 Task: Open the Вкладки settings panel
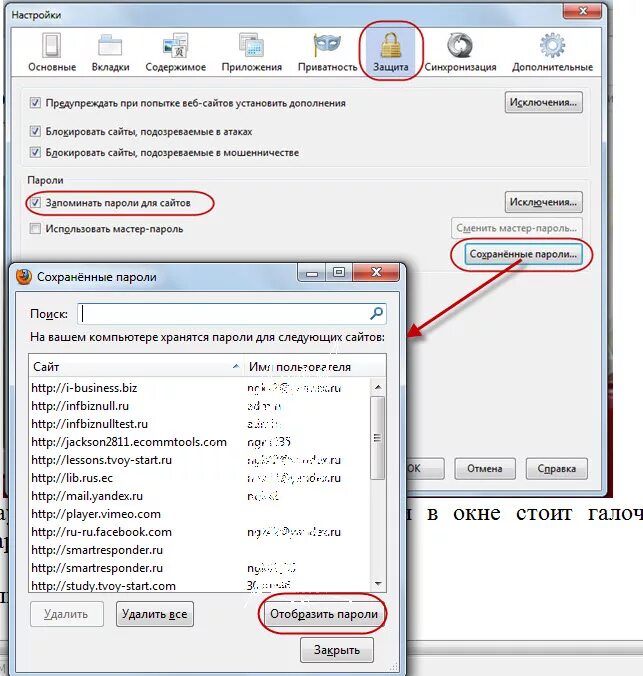point(110,53)
